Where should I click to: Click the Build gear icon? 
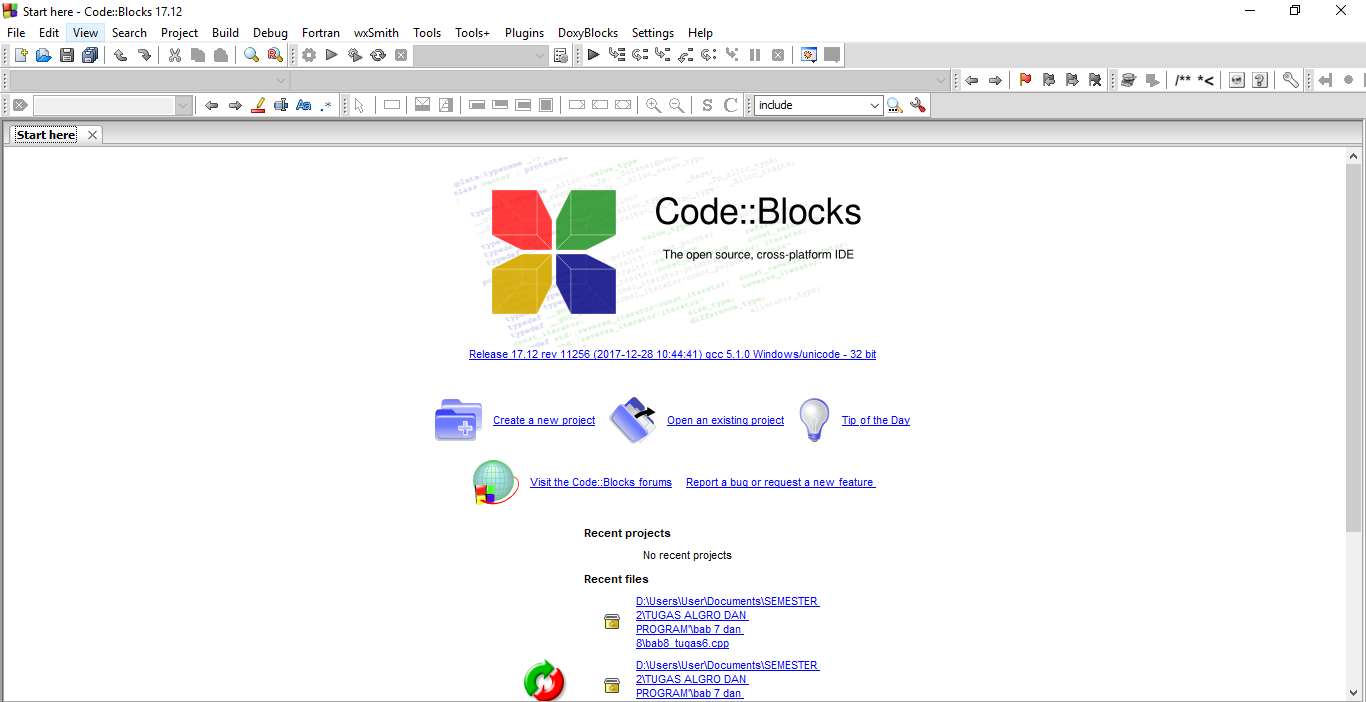tap(309, 55)
